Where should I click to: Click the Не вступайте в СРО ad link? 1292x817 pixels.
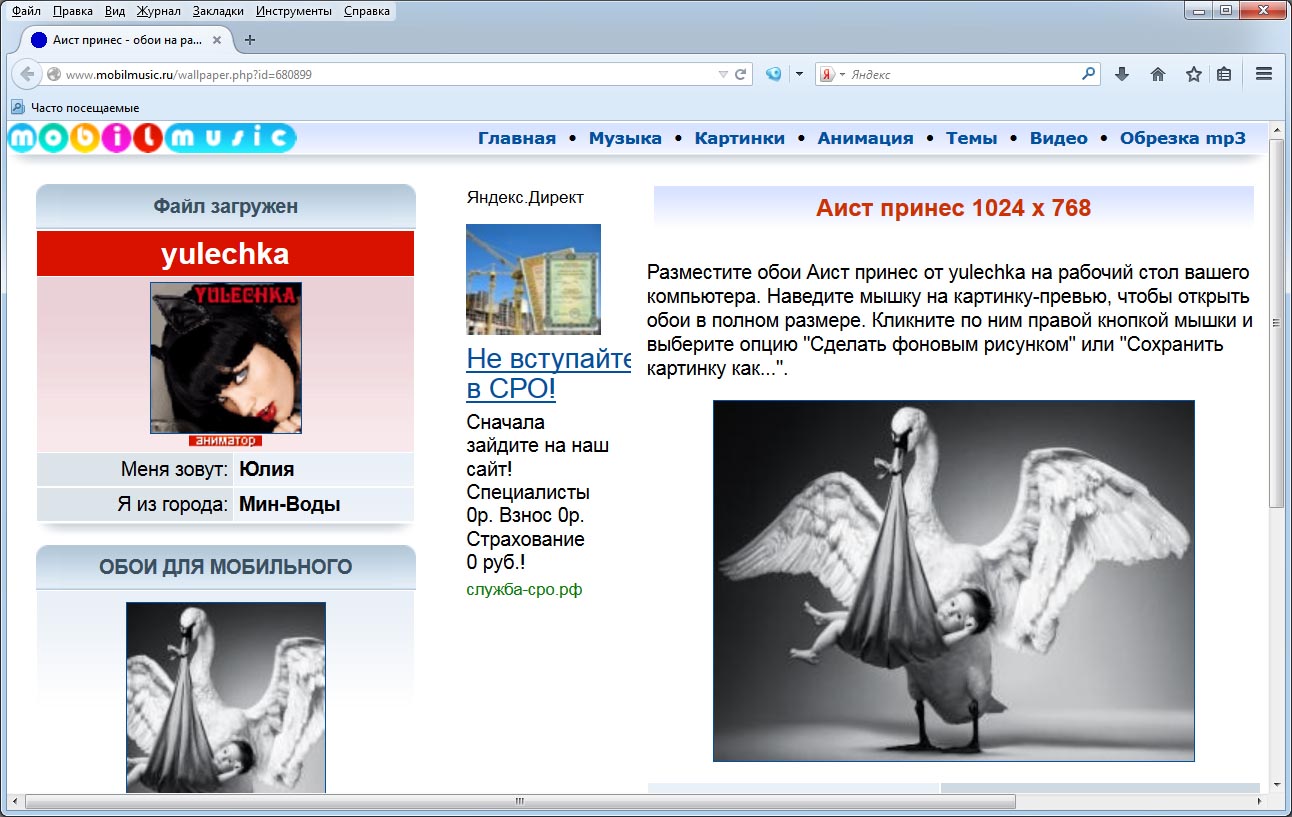548,373
